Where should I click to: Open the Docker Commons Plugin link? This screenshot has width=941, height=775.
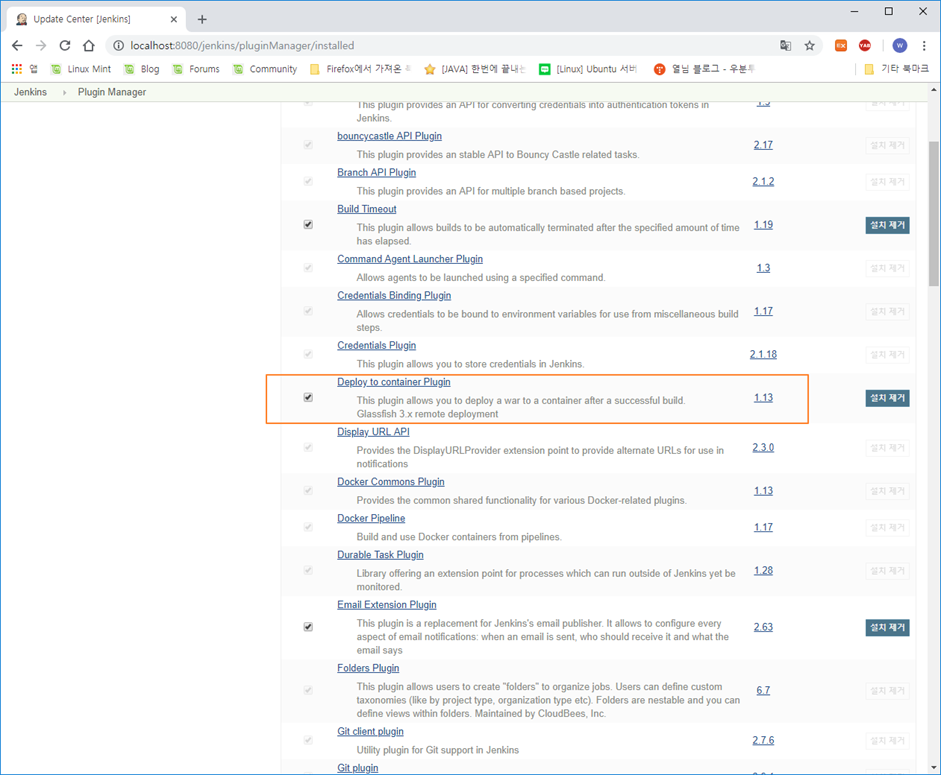pyautogui.click(x=391, y=482)
